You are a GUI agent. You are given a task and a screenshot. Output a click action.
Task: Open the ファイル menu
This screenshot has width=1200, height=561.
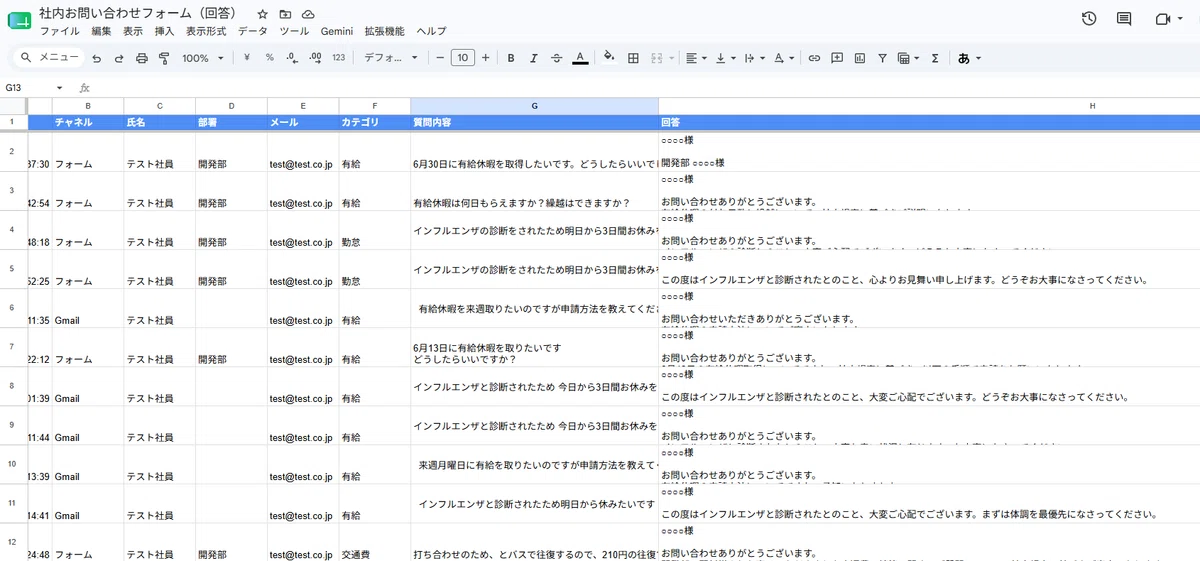[x=59, y=32]
